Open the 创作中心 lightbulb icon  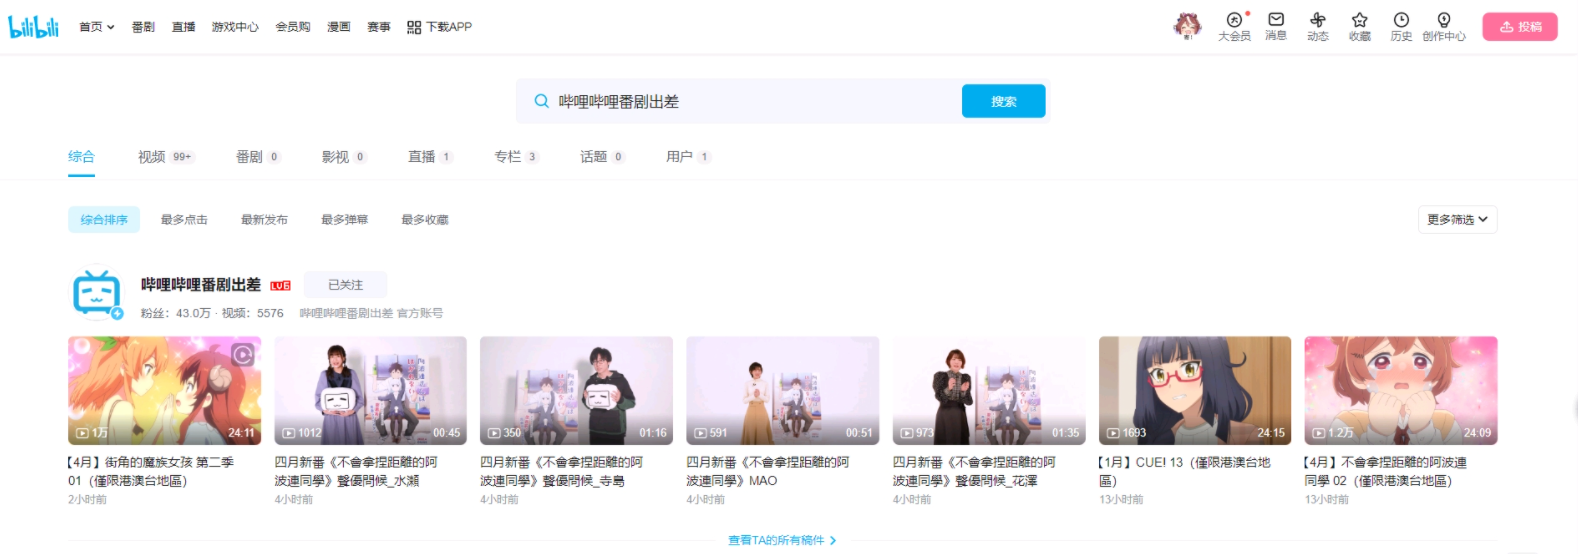(1444, 20)
